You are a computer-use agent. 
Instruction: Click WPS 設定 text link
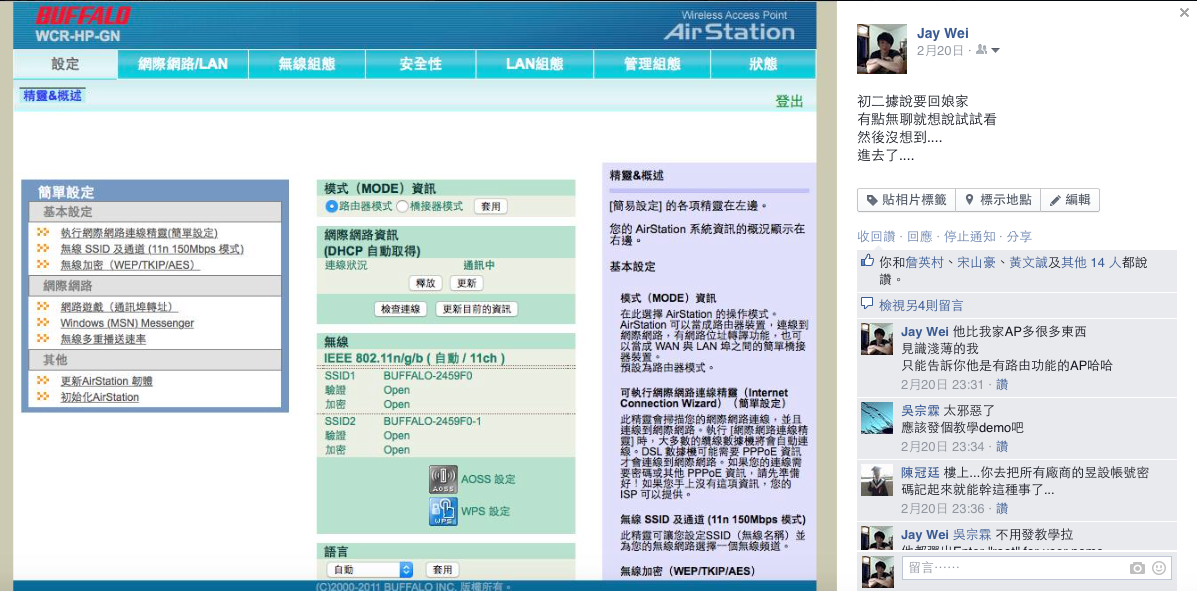pyautogui.click(x=486, y=512)
